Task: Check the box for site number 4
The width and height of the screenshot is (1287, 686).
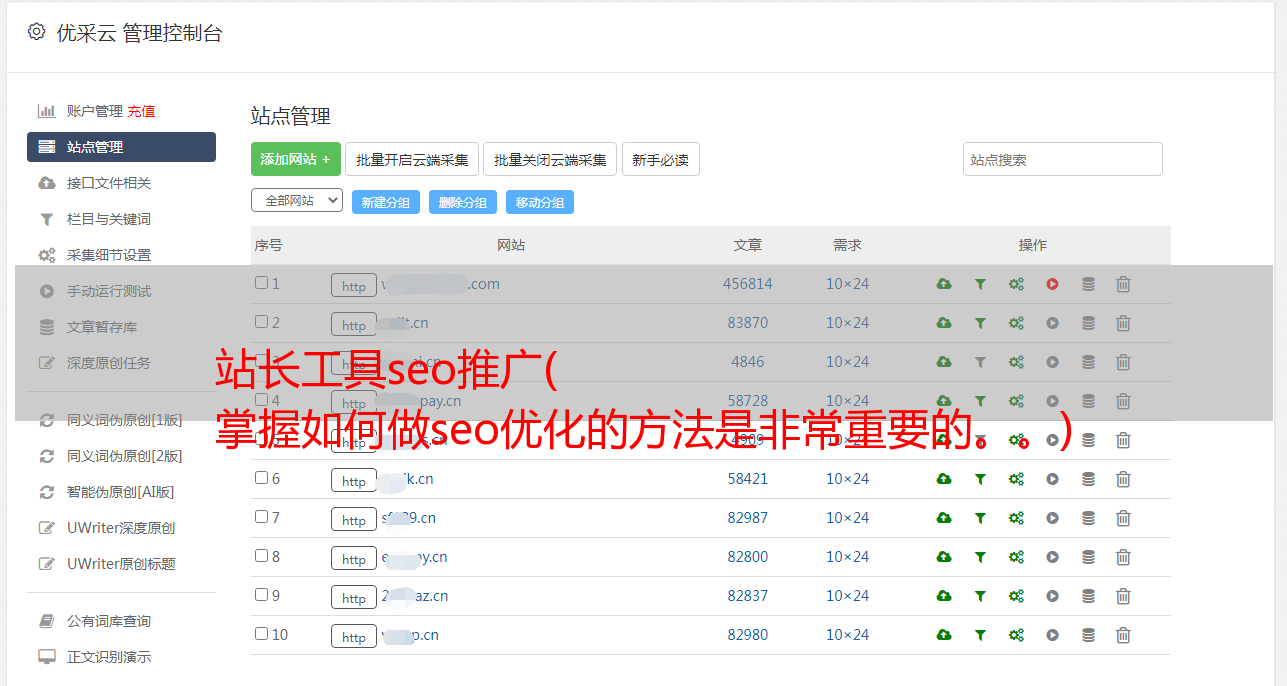Action: point(261,400)
